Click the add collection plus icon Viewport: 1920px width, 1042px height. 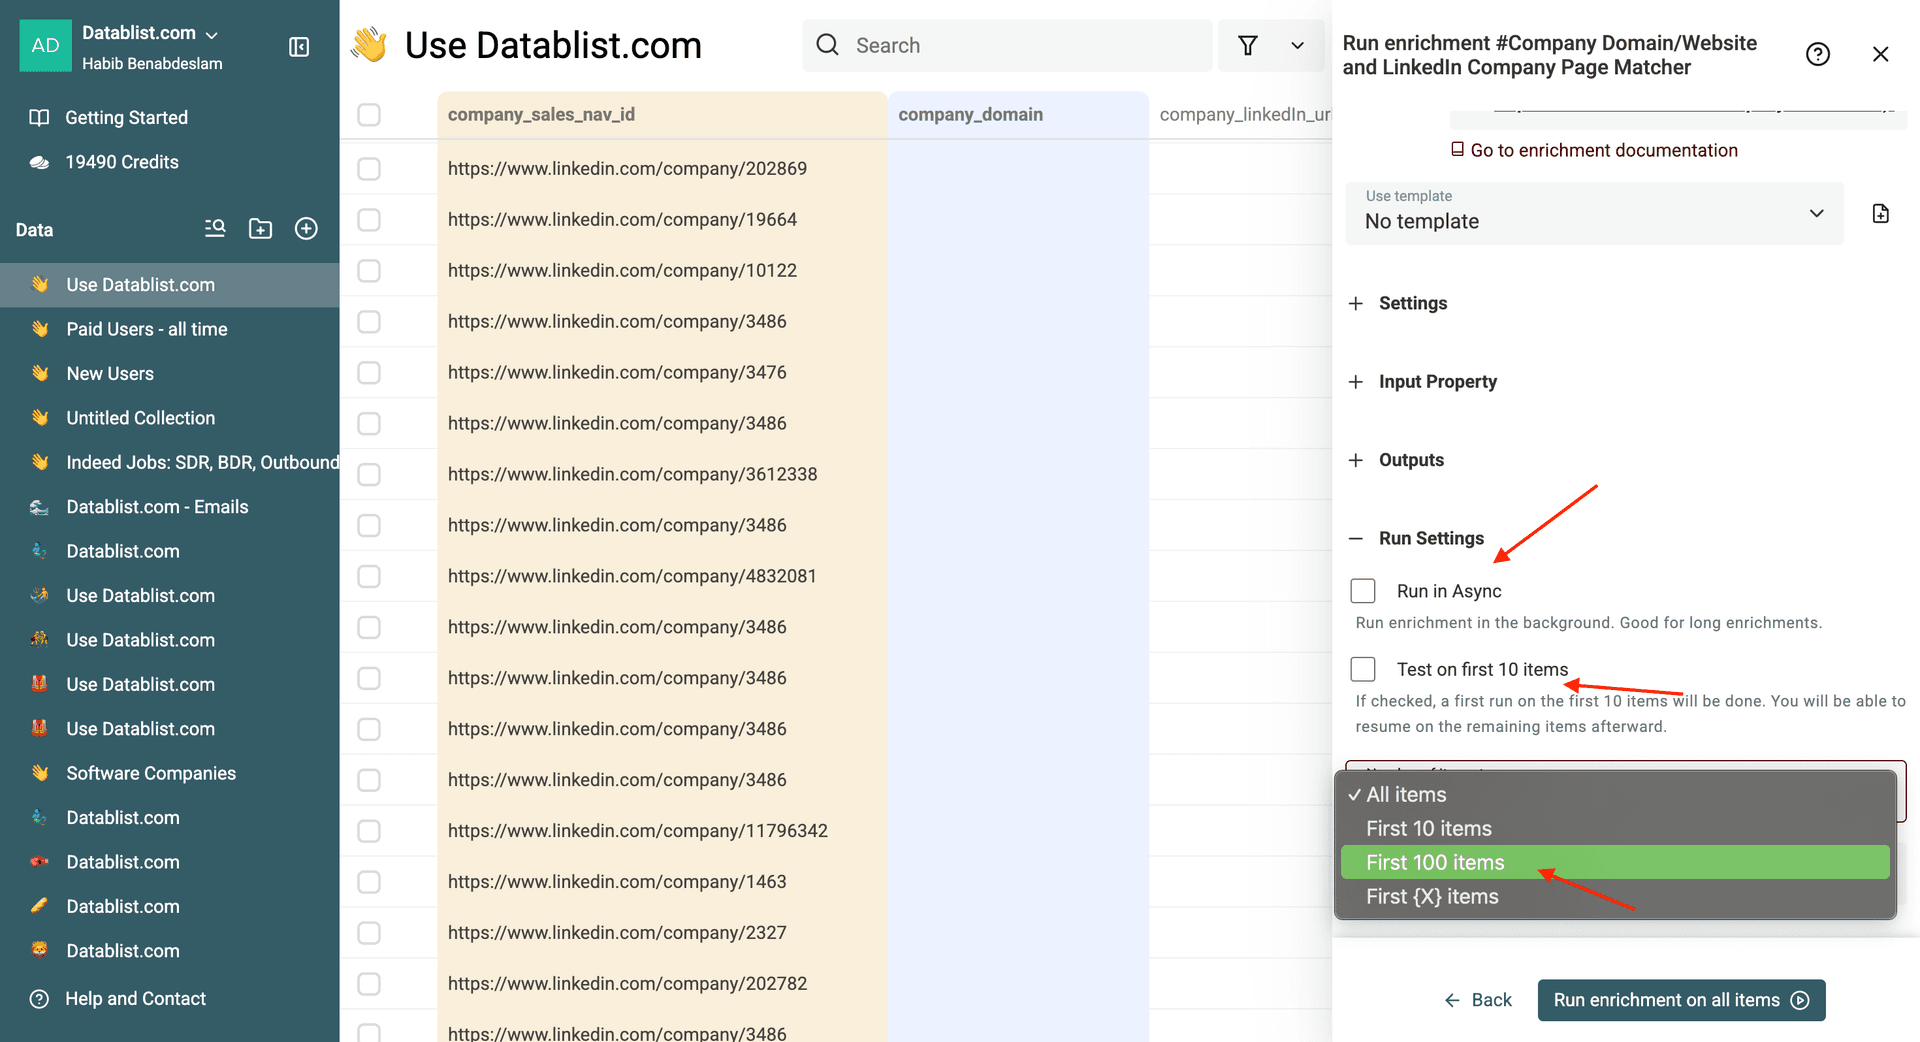(306, 229)
